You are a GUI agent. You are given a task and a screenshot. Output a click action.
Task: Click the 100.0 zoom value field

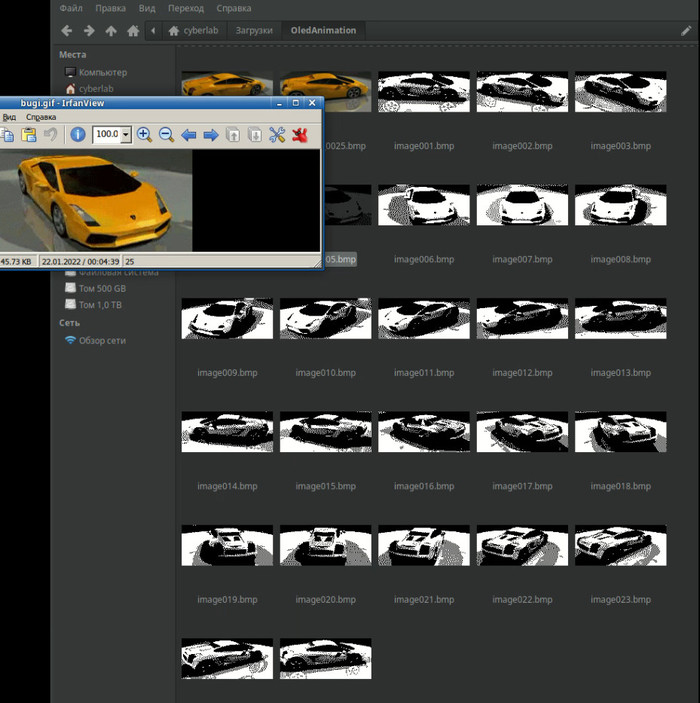click(107, 134)
